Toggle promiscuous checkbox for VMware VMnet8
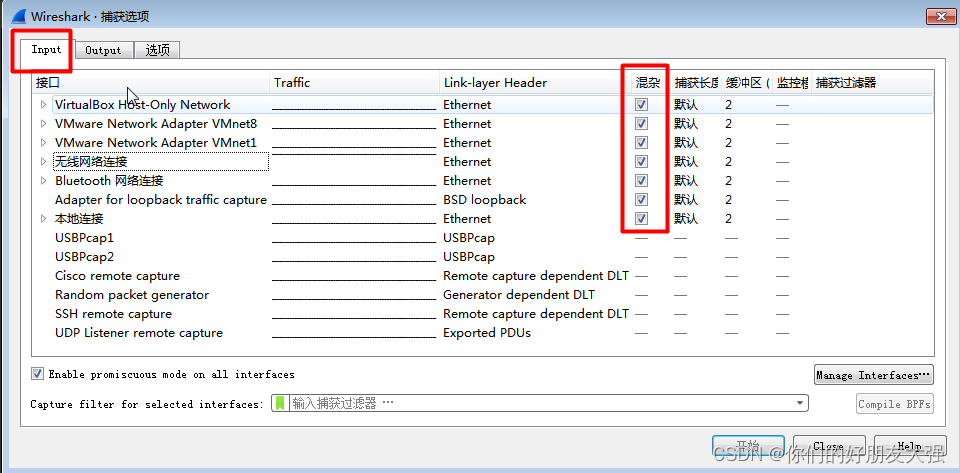Image resolution: width=960 pixels, height=473 pixels. click(x=642, y=124)
